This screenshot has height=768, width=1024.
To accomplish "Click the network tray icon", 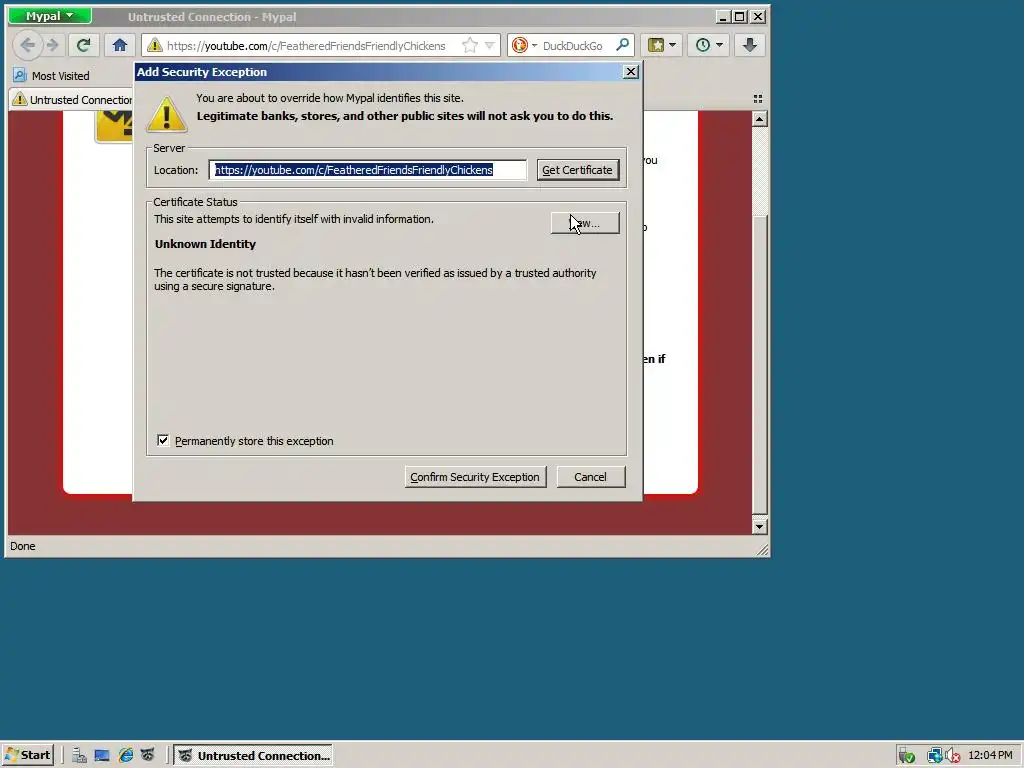I will pos(935,756).
